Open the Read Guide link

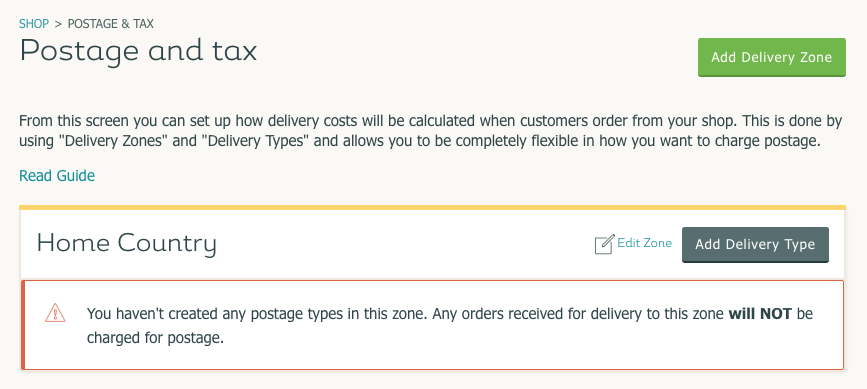point(57,176)
